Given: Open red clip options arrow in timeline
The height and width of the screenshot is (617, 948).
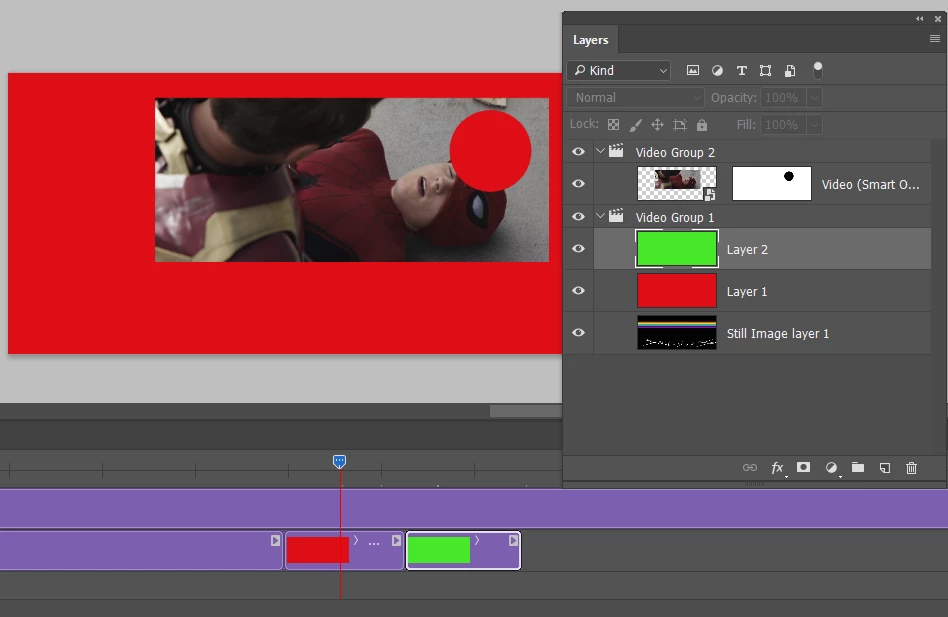Looking at the screenshot, I should (356, 540).
